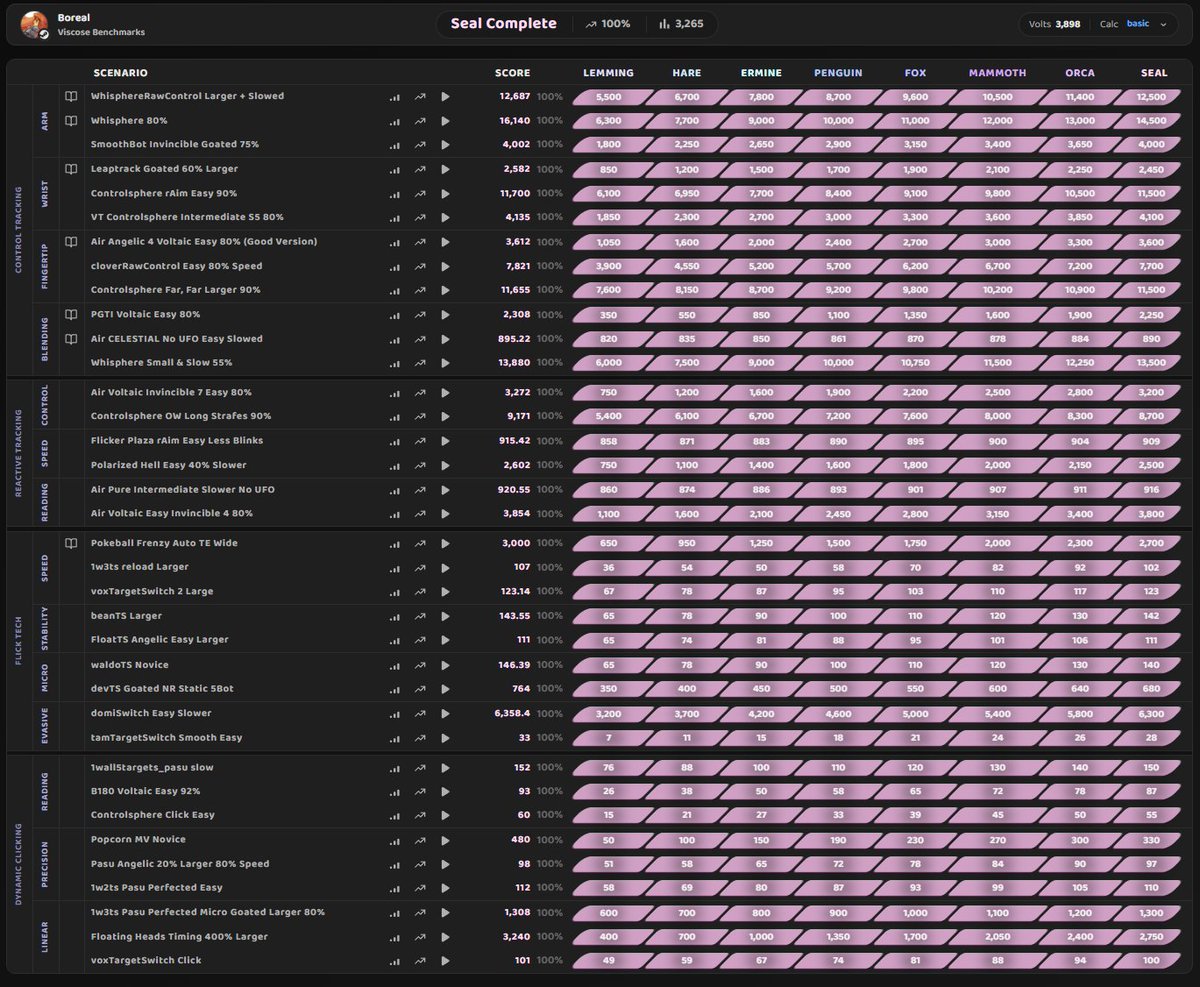Click the 6,358.4 score for domiSwitch Easy Slower

(512, 714)
